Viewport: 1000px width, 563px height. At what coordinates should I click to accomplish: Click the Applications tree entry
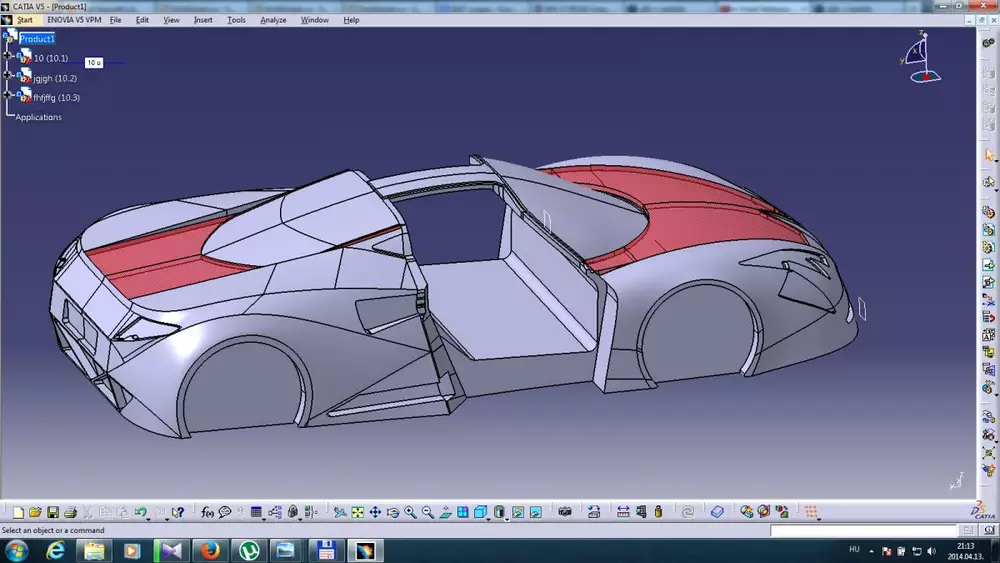tap(39, 117)
